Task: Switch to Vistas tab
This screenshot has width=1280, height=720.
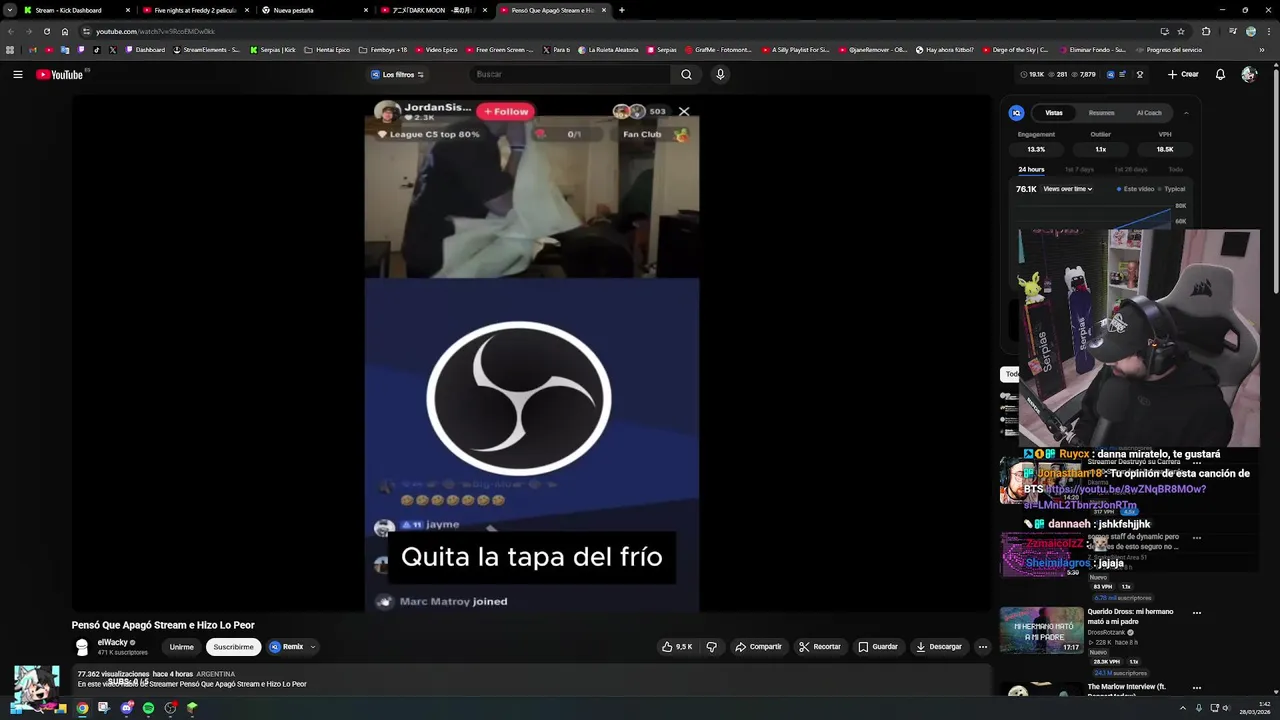Action: tap(1054, 113)
